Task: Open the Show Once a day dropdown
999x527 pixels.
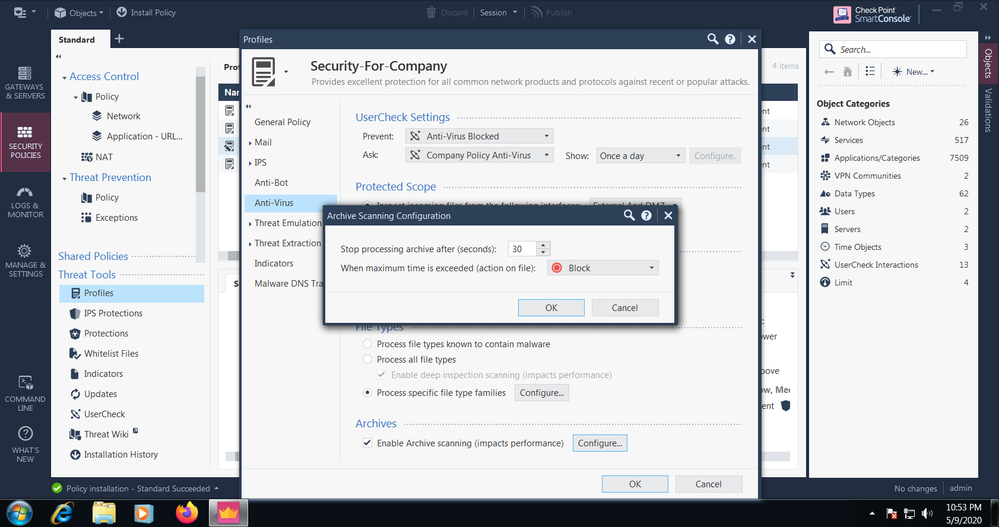Action: pyautogui.click(x=639, y=156)
